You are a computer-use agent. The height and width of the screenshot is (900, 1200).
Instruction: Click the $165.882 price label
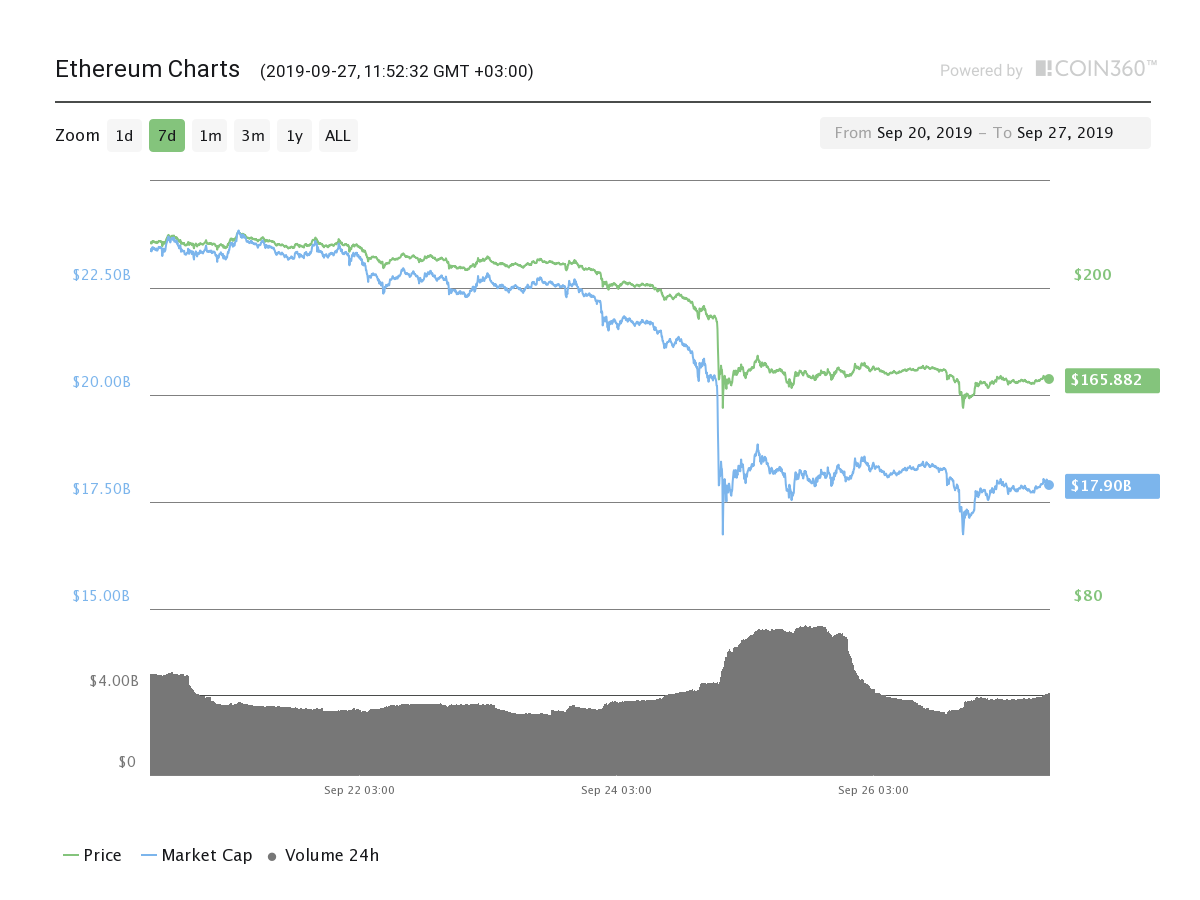pos(1112,380)
